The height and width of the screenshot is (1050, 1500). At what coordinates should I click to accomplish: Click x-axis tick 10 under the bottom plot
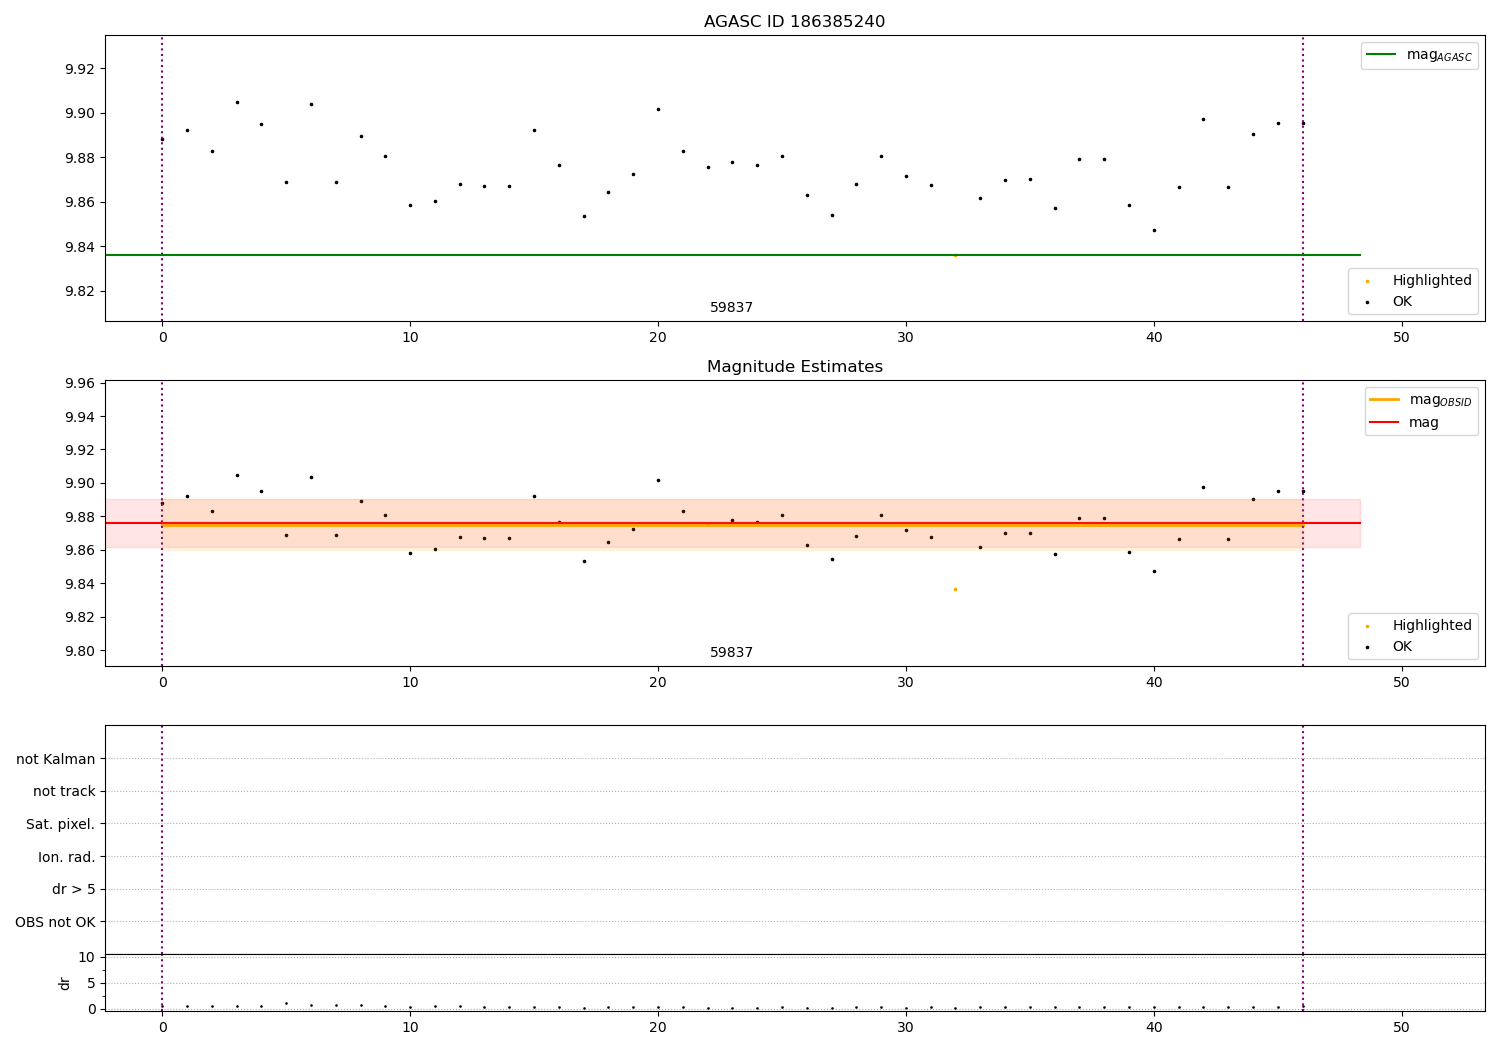point(410,1027)
